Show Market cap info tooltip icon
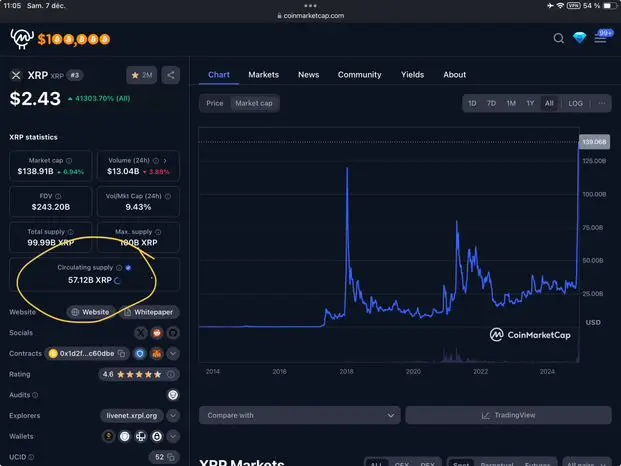This screenshot has height=466, width=621. (69, 160)
